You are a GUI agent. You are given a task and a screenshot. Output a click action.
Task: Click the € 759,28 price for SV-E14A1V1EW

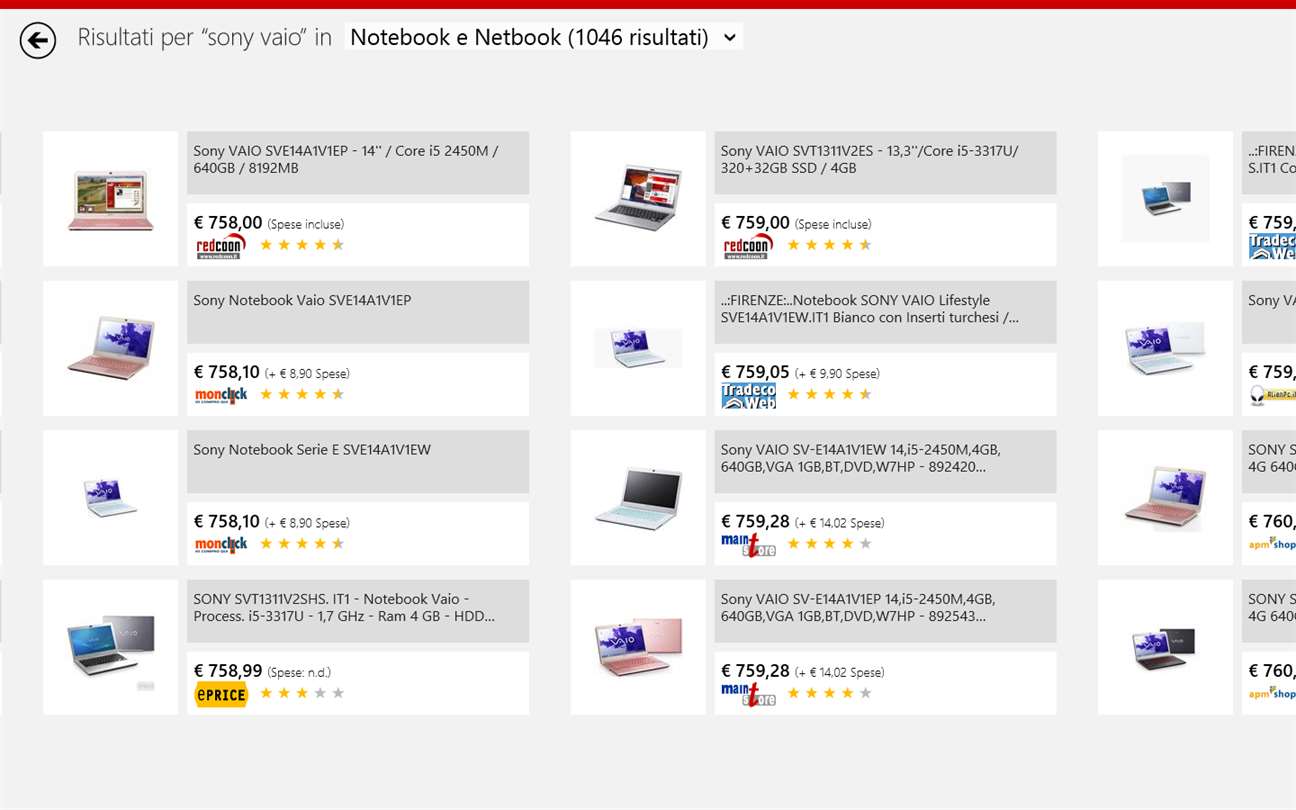click(755, 521)
